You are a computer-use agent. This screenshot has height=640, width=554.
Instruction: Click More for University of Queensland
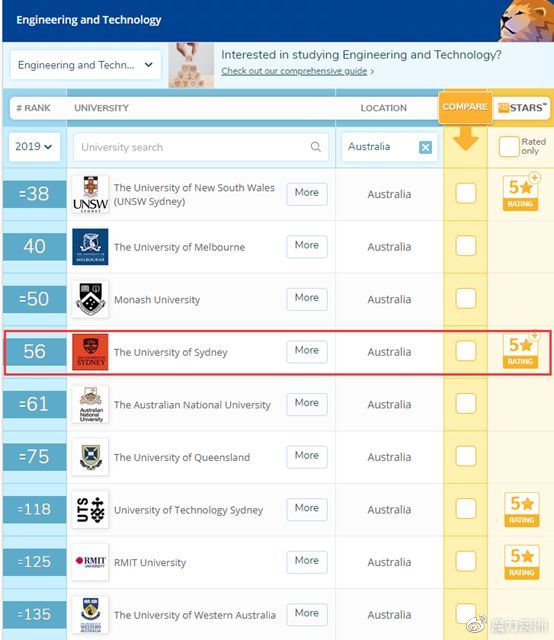click(307, 456)
